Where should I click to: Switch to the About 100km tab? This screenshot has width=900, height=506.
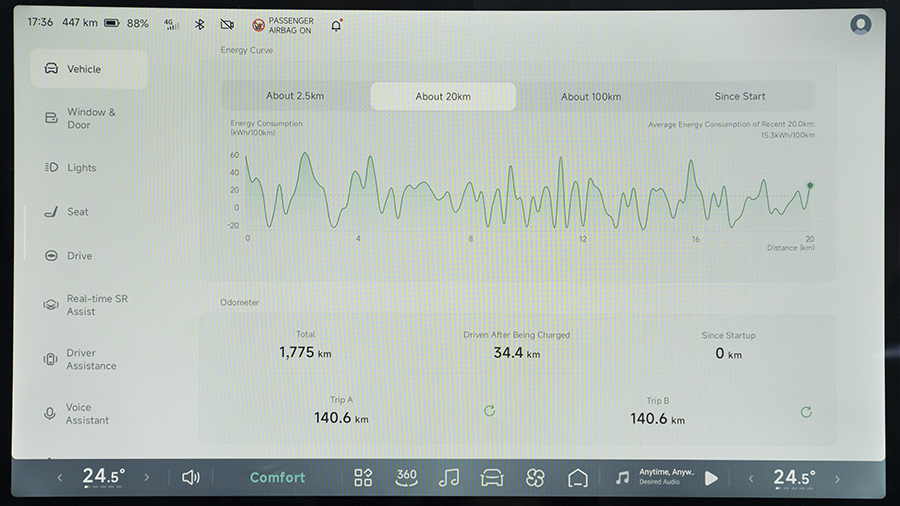point(590,97)
